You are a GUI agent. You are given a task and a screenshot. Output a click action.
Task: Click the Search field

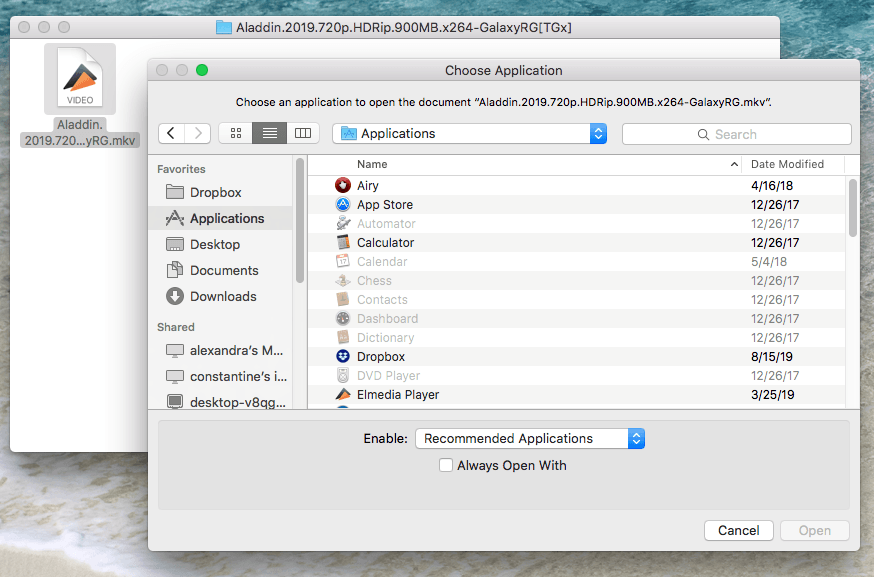click(737, 134)
